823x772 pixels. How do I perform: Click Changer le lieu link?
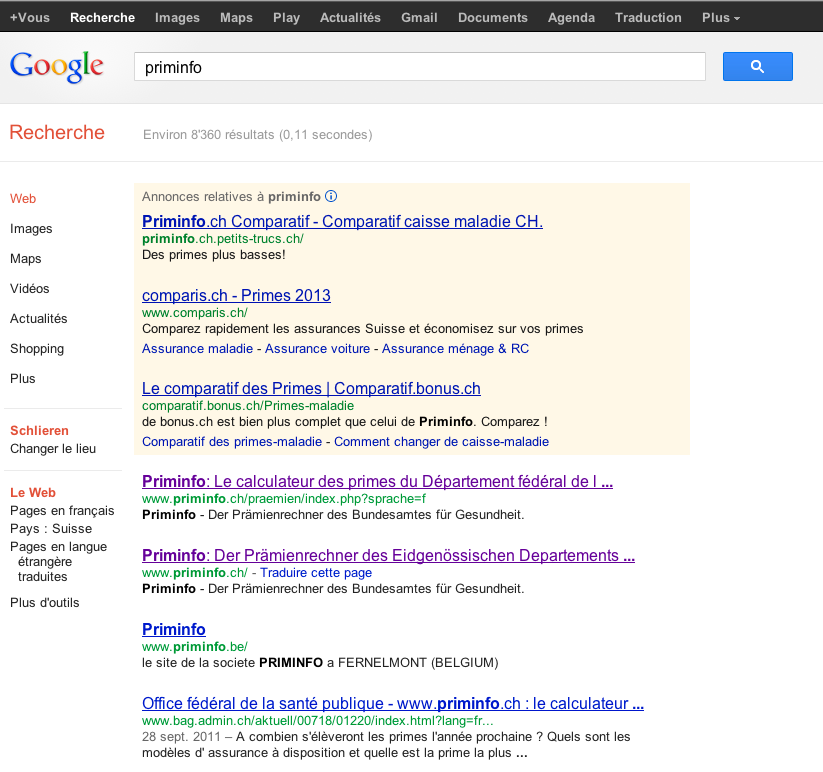click(x=52, y=449)
